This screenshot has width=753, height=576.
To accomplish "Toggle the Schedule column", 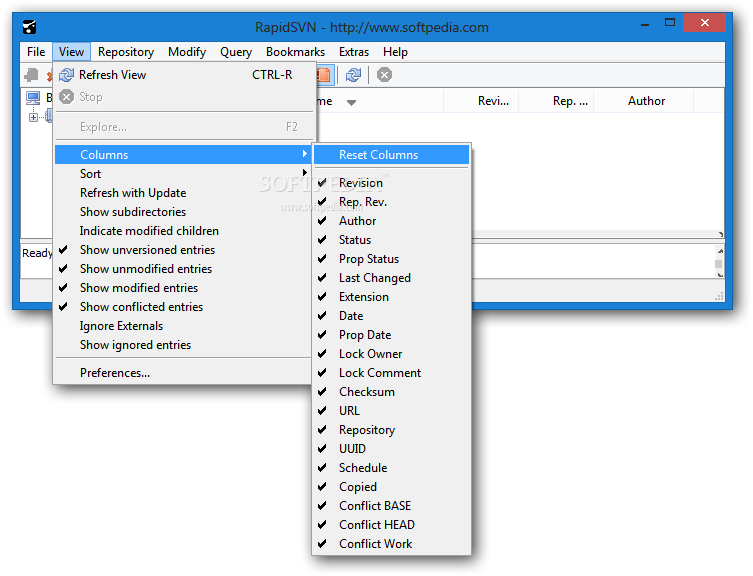I will 391,468.
